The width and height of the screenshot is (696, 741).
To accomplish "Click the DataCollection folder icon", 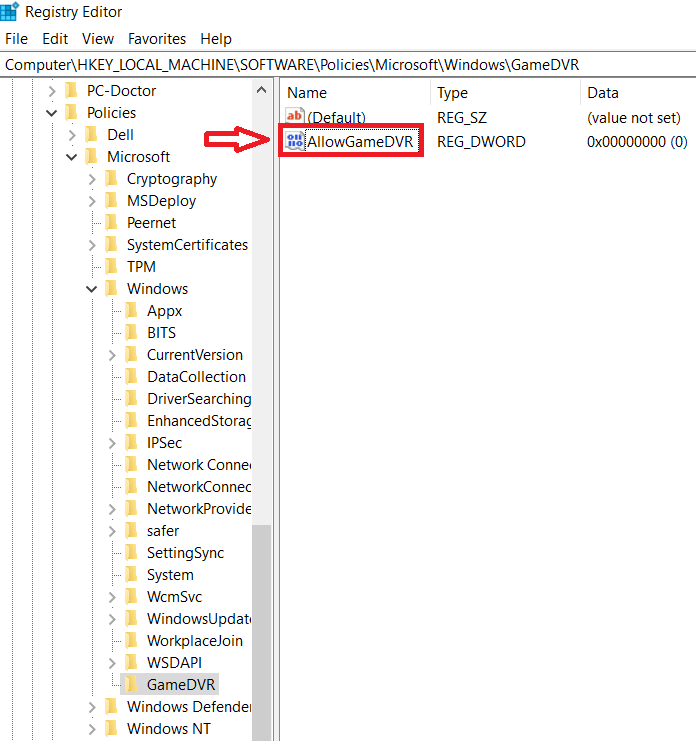I will click(x=131, y=377).
